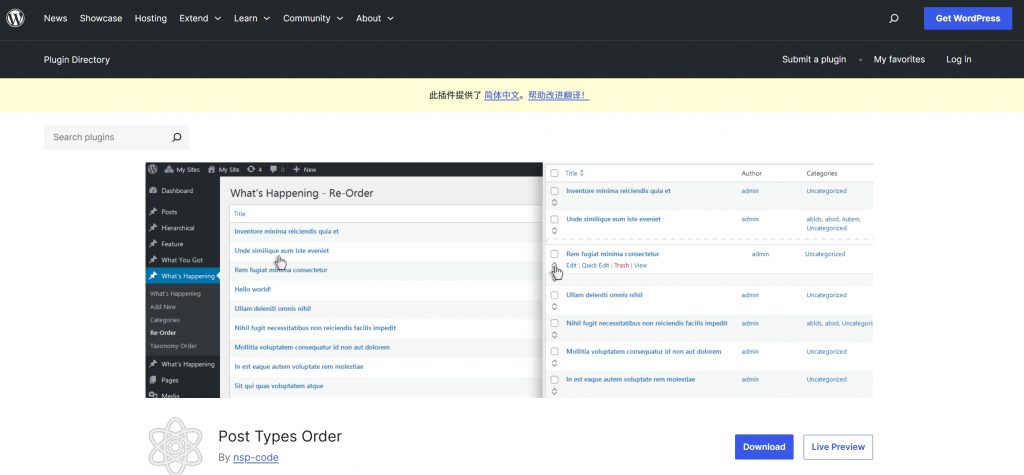The image size is (1024, 475).
Task: Click the WordPress logo icon
Action: (x=15, y=18)
